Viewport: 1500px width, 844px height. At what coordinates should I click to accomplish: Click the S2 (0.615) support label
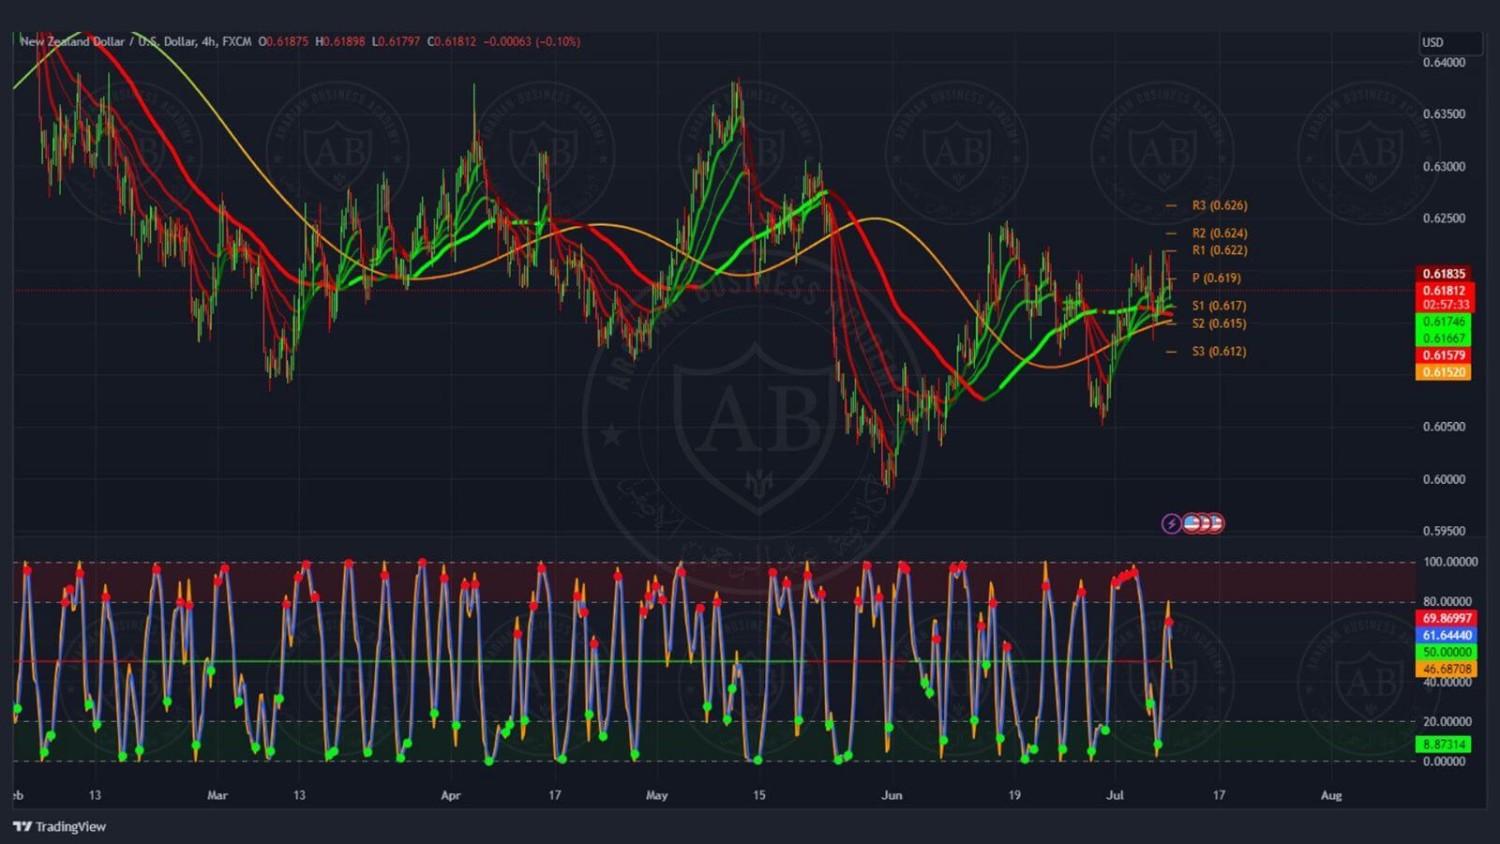click(1219, 323)
